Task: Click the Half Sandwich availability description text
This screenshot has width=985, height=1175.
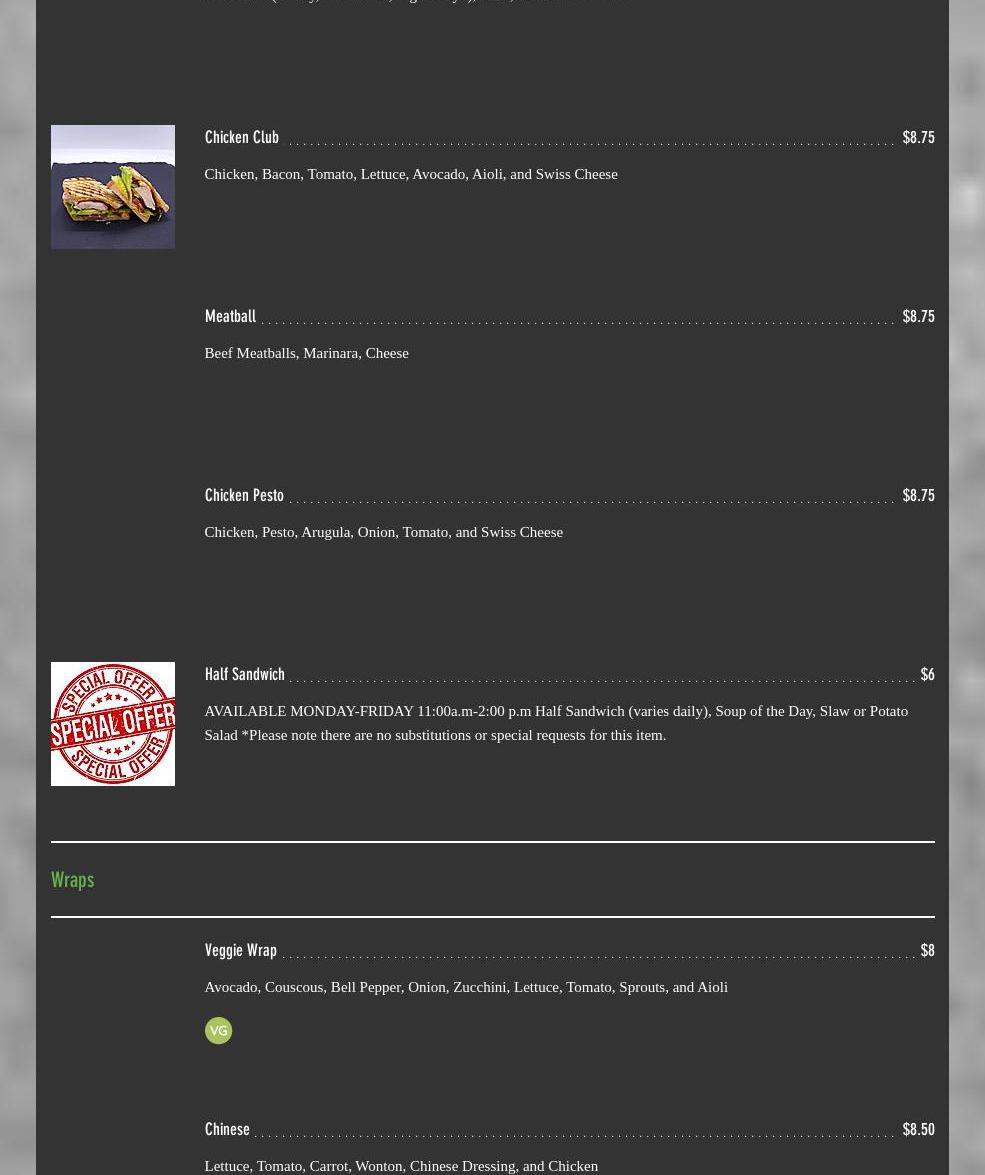Action: pos(556,723)
